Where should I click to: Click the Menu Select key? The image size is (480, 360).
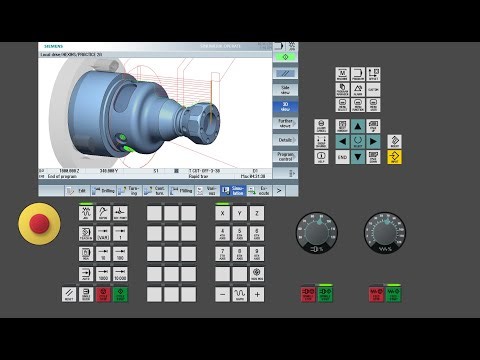pos(342,105)
